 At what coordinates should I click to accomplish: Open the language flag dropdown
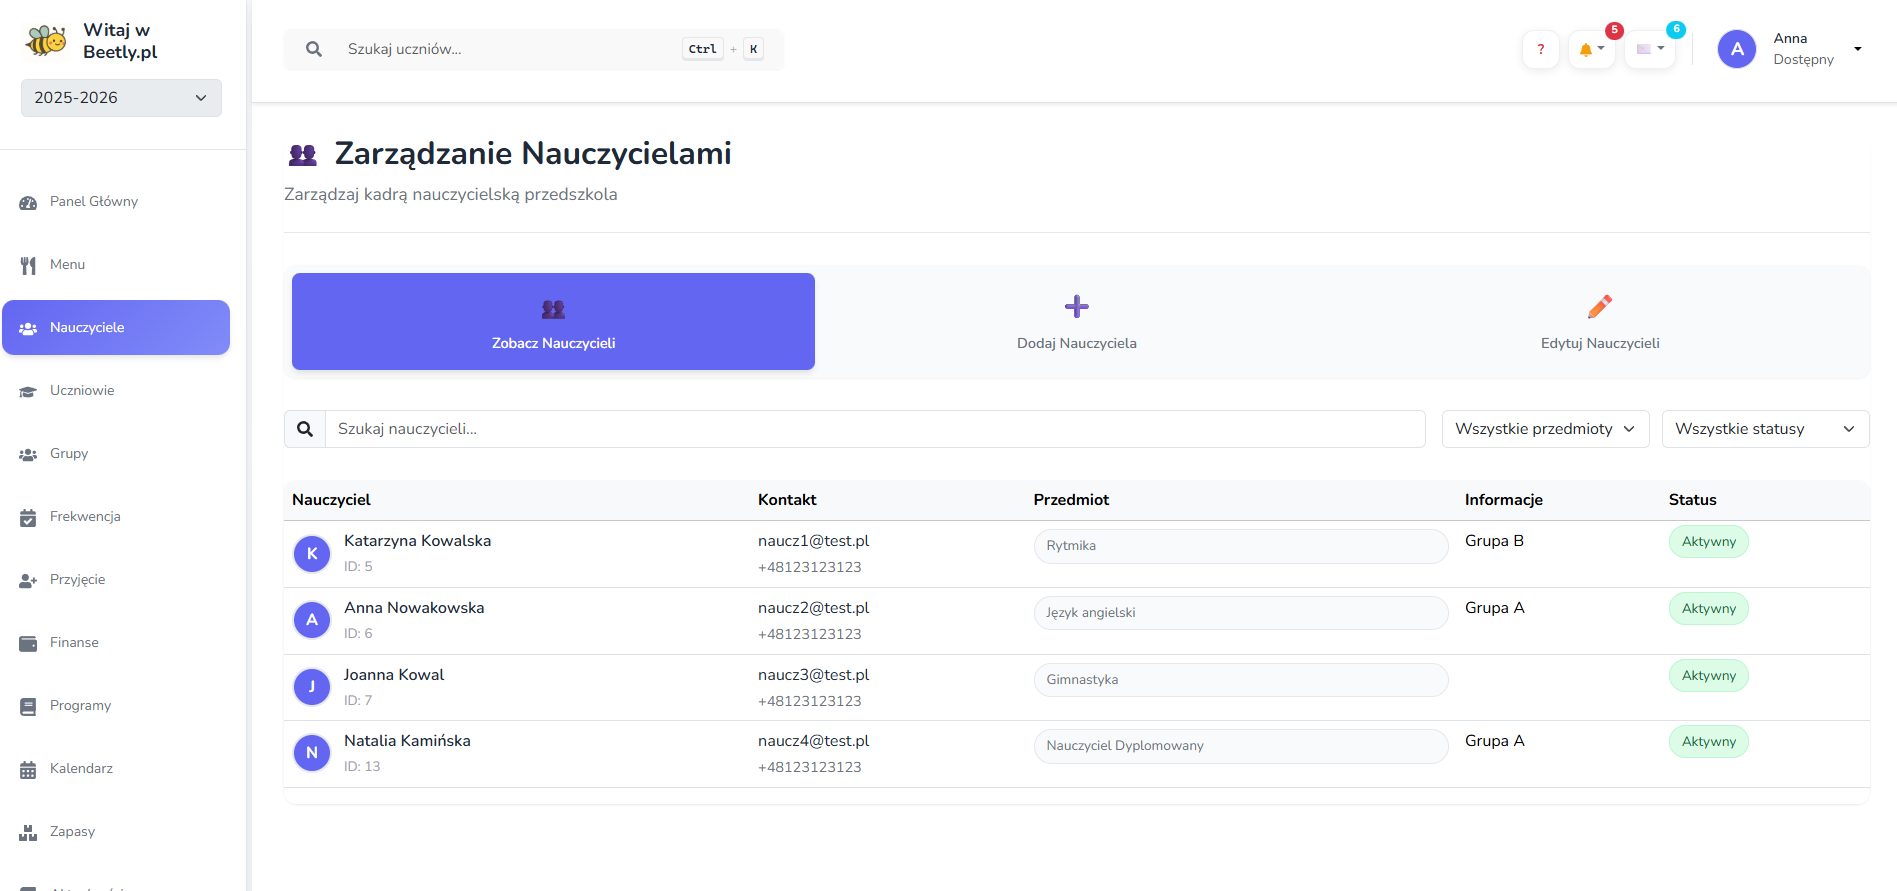(x=1650, y=49)
